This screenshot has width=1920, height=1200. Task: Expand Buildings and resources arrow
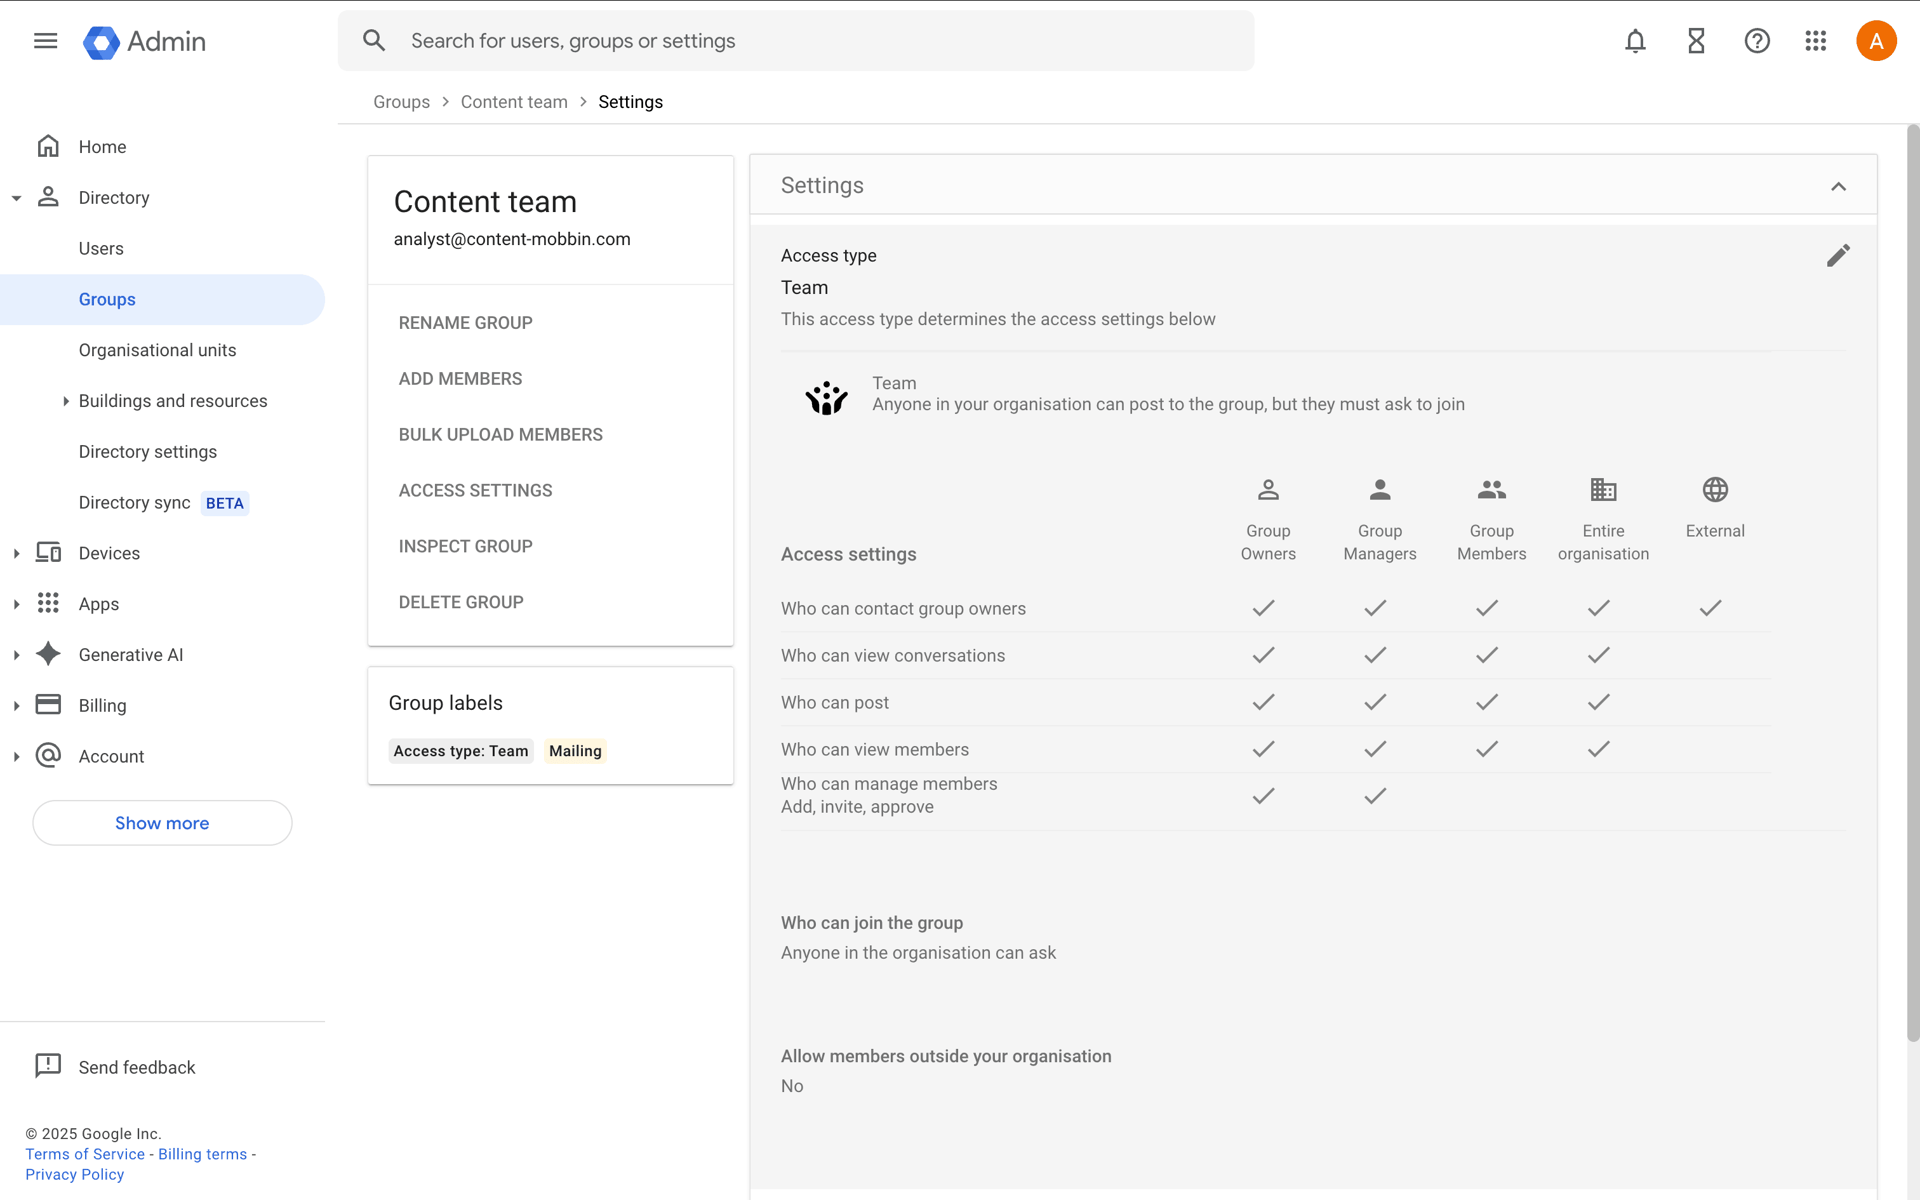[66, 401]
